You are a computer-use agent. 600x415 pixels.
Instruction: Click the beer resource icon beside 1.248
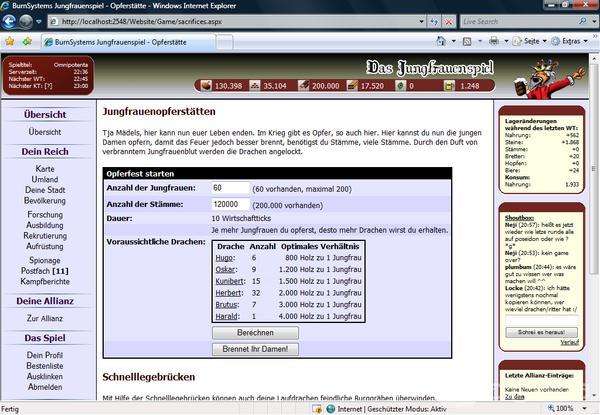(x=449, y=85)
